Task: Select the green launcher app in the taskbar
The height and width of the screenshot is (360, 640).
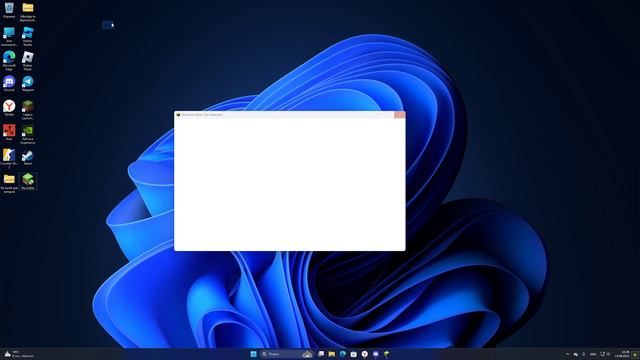Action: point(387,354)
